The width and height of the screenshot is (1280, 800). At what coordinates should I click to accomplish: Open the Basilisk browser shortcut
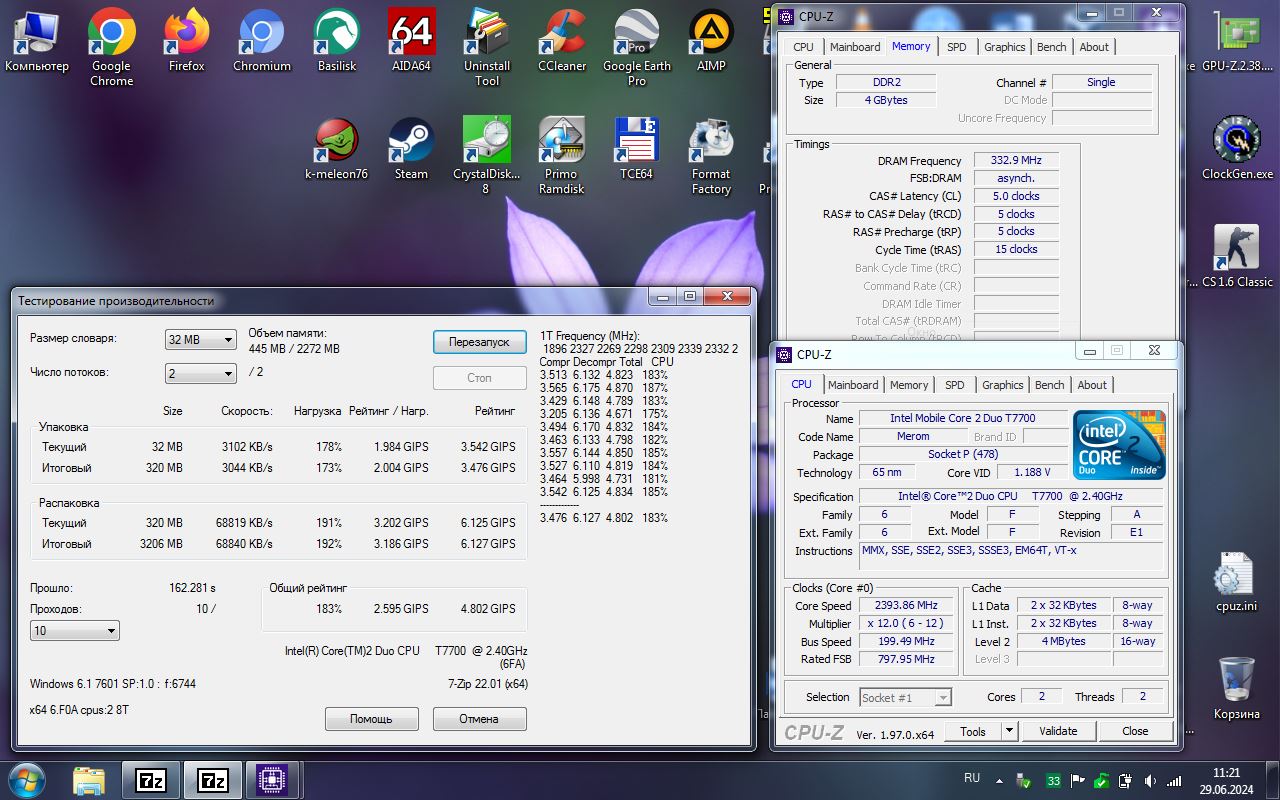337,42
